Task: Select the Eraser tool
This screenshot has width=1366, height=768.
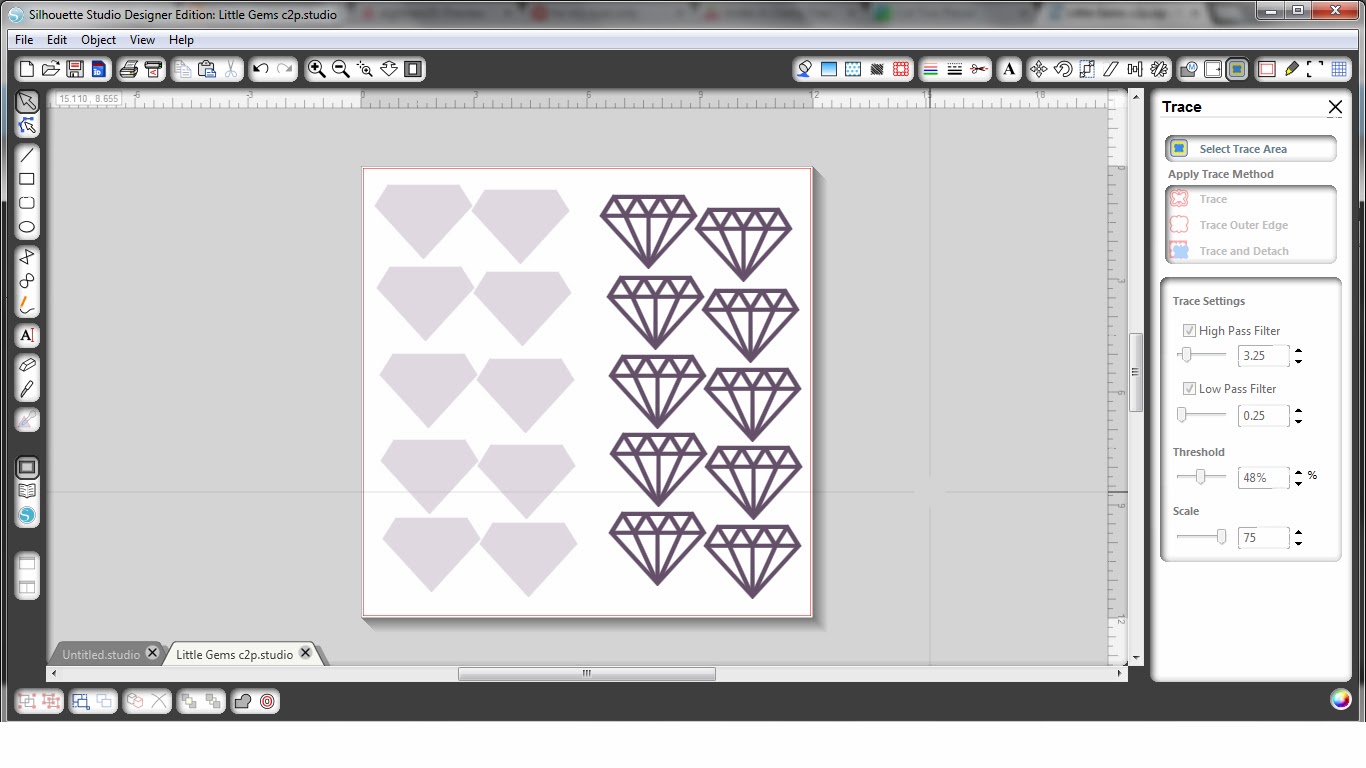Action: 27,365
